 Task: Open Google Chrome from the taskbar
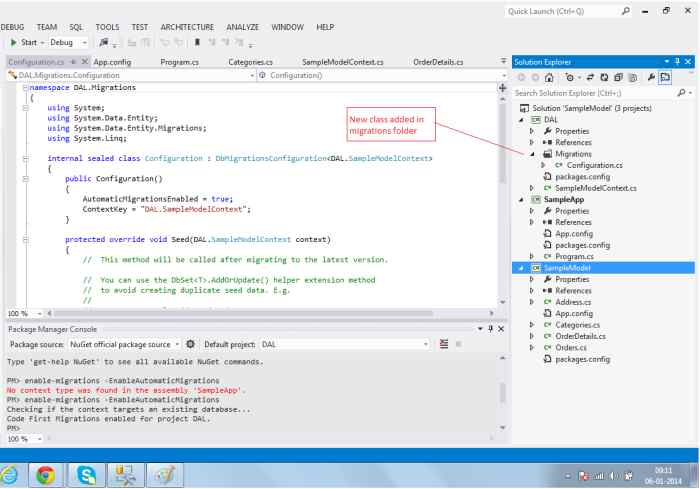click(46, 473)
